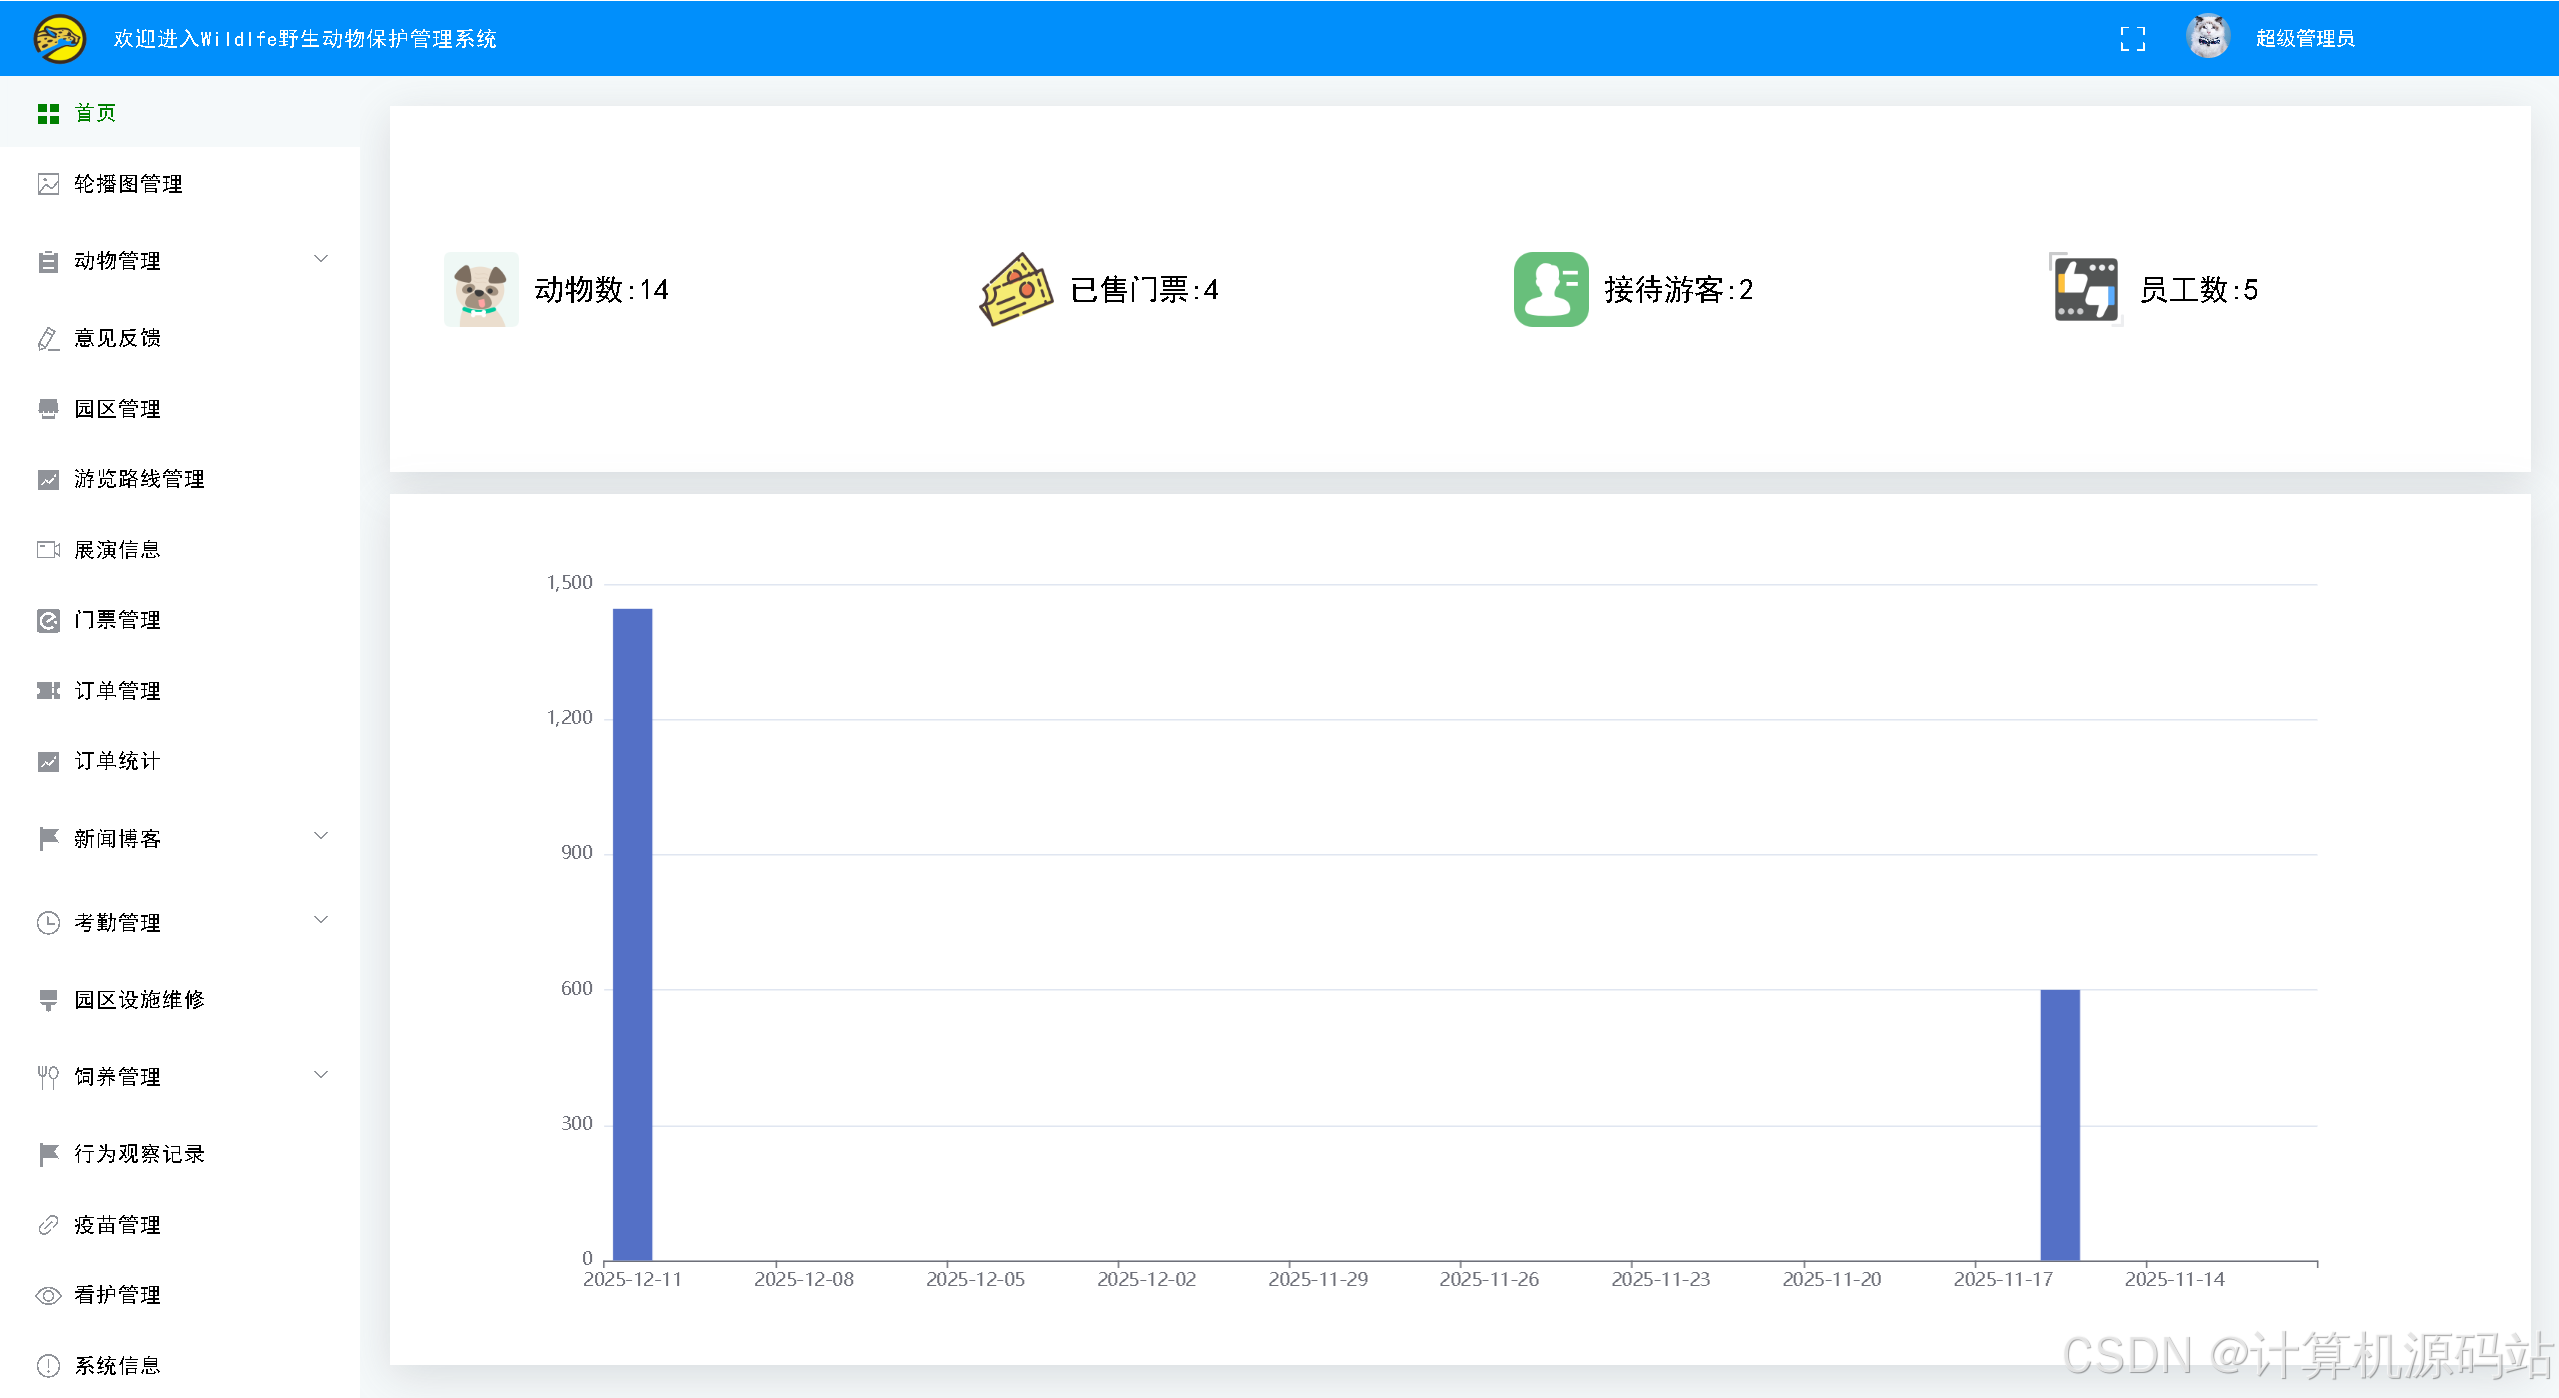This screenshot has width=2559, height=1398.
Task: Click the 首页 grid icon
Action: pos(48,113)
